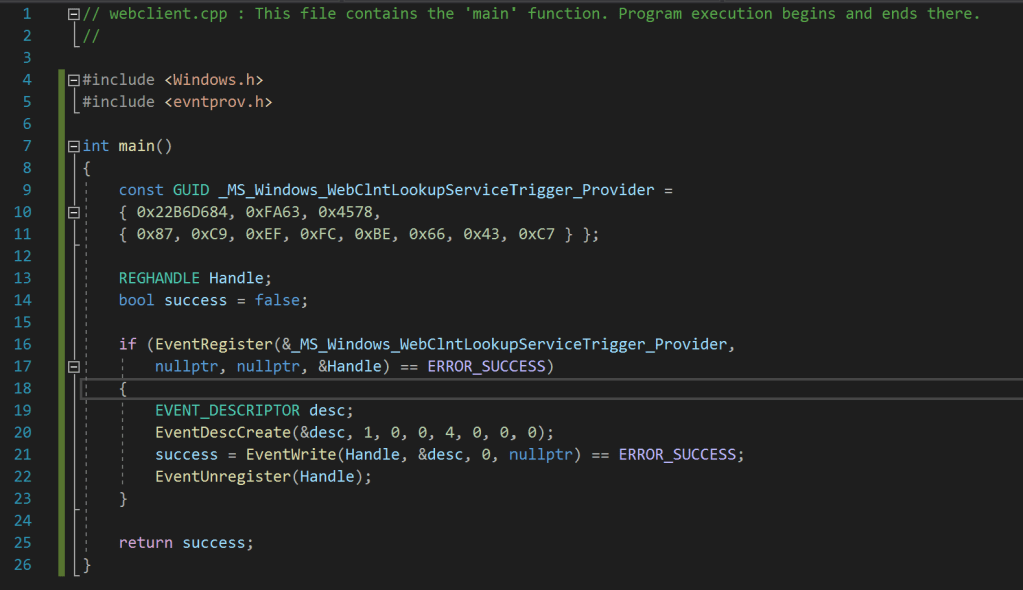This screenshot has height=590, width=1023.
Task: Collapse the EventRegister if-statement block
Action: (x=73, y=367)
